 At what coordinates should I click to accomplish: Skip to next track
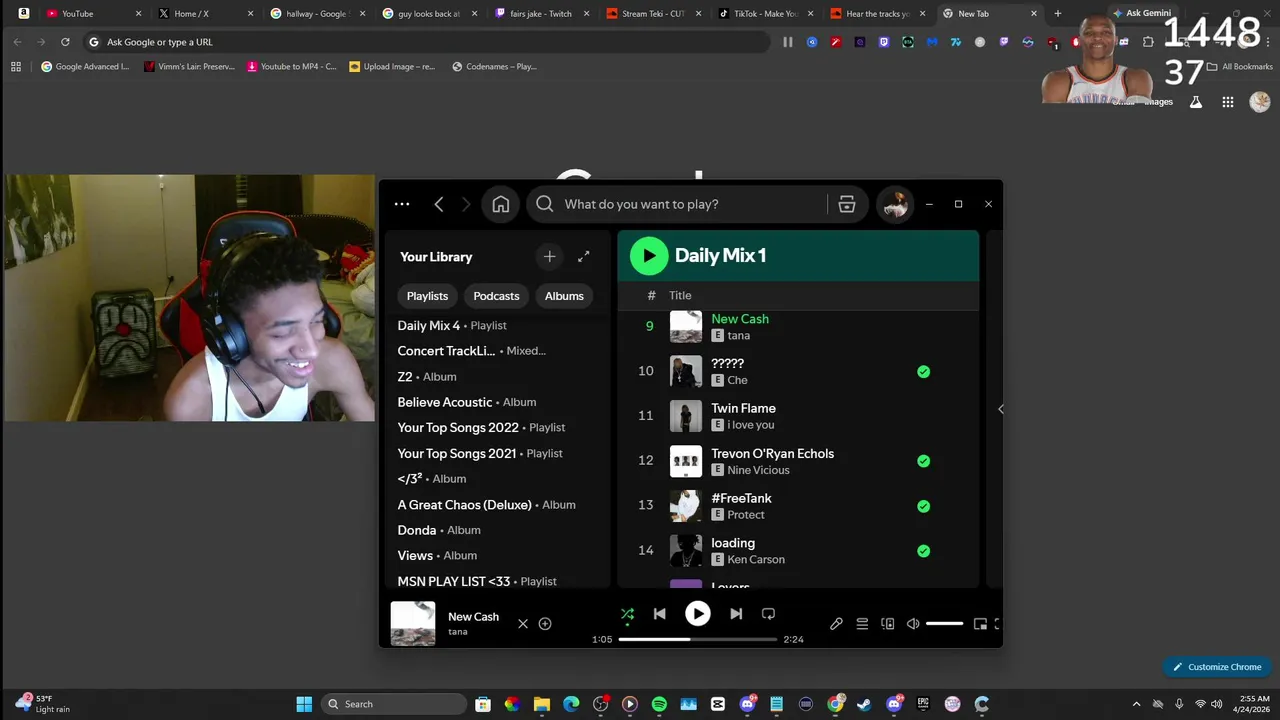[736, 614]
